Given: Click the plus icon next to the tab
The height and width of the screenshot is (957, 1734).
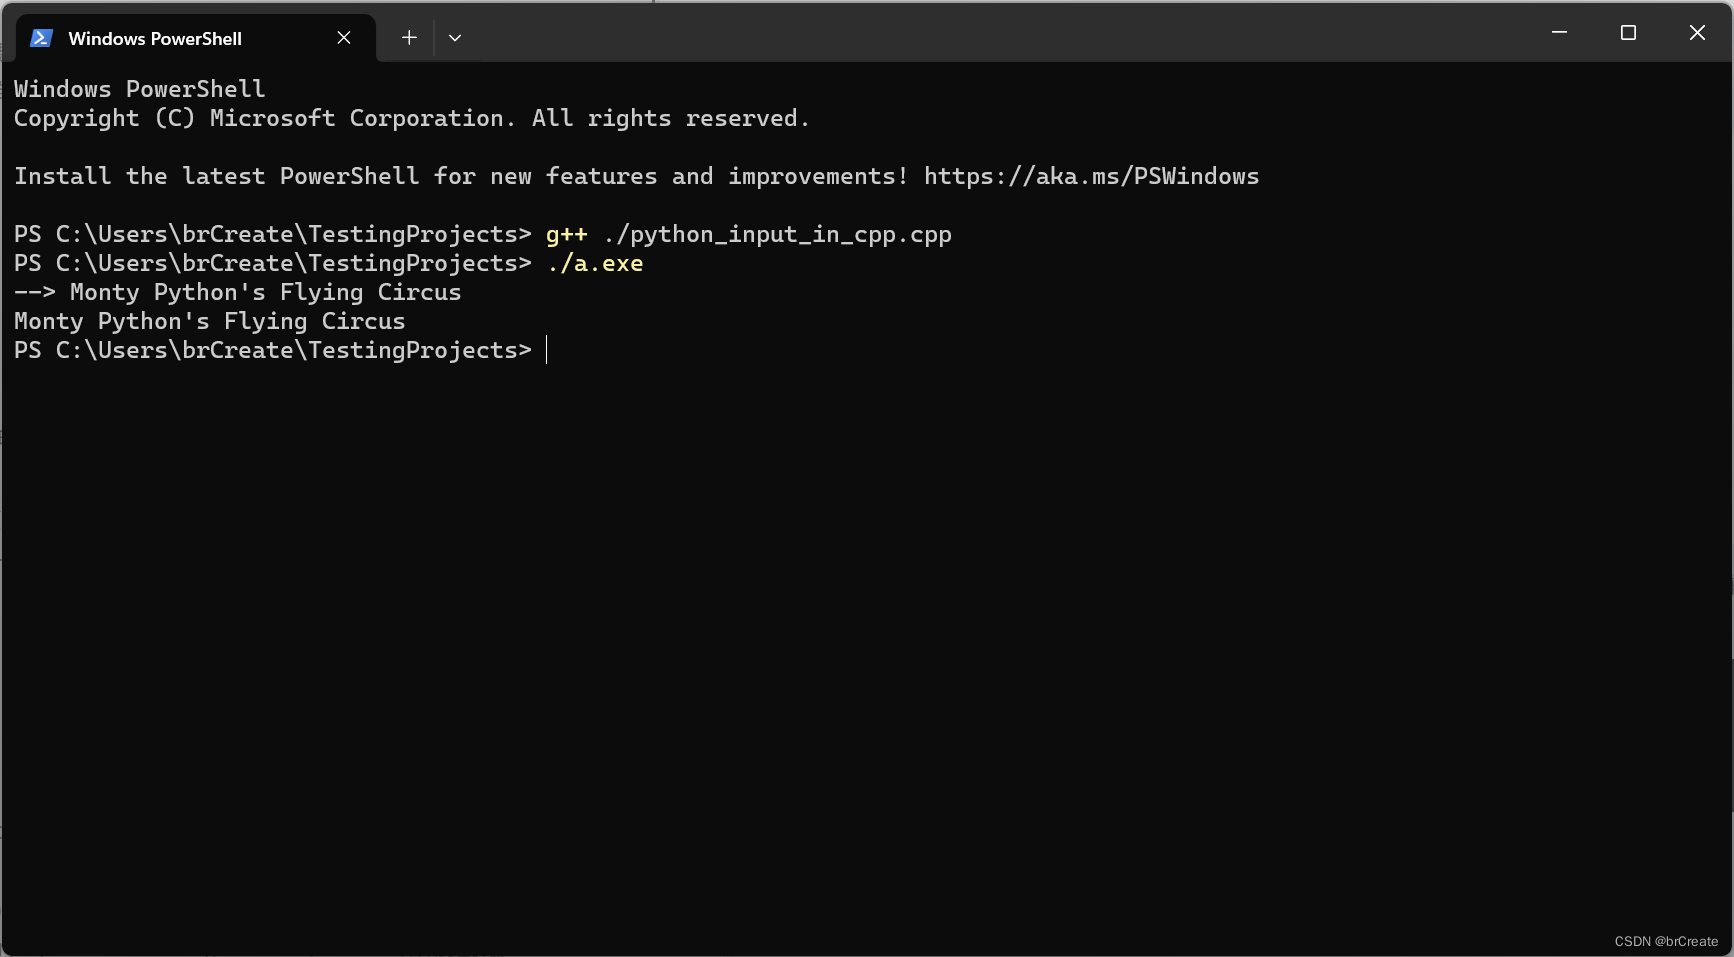Looking at the screenshot, I should coord(408,37).
